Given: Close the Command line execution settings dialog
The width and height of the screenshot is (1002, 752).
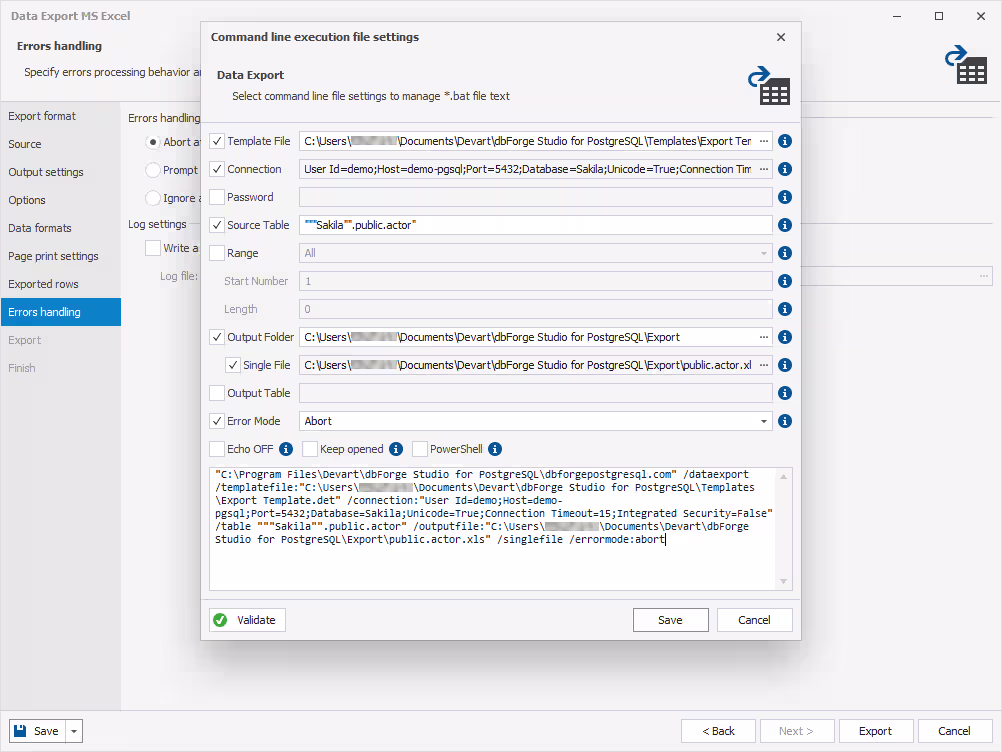Looking at the screenshot, I should click(x=781, y=37).
